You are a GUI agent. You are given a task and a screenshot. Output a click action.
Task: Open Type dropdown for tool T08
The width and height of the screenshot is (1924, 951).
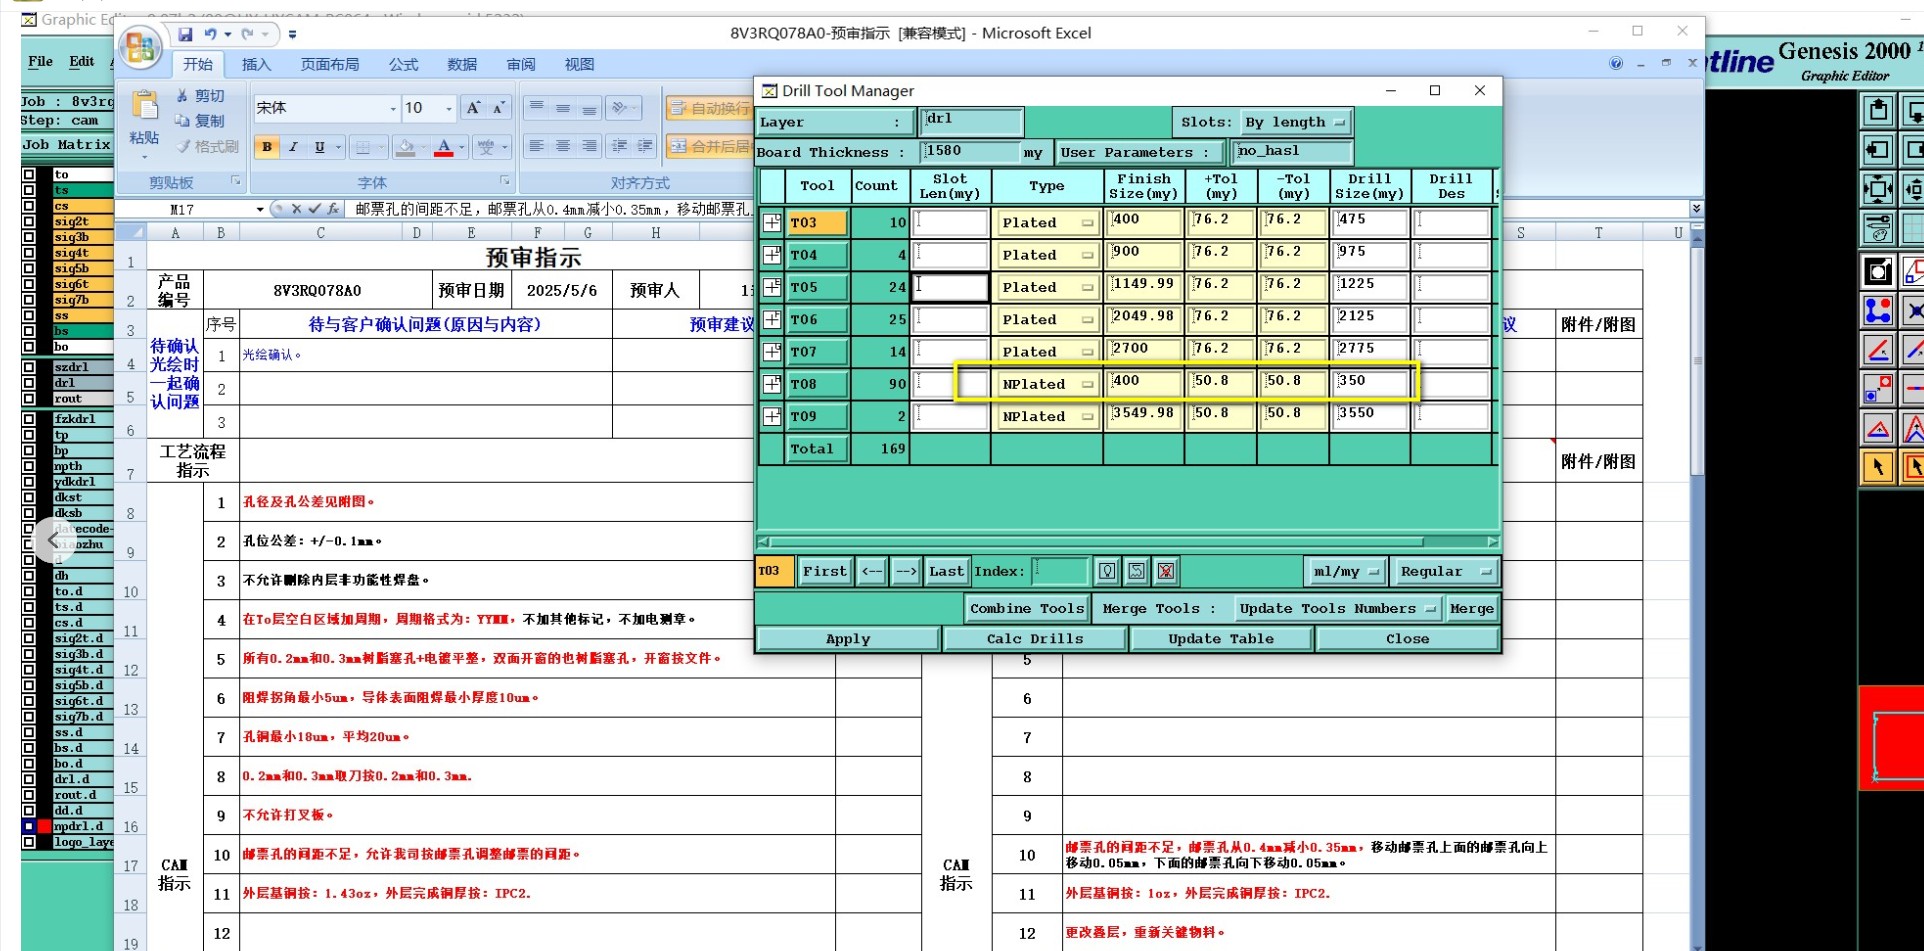tap(1047, 384)
